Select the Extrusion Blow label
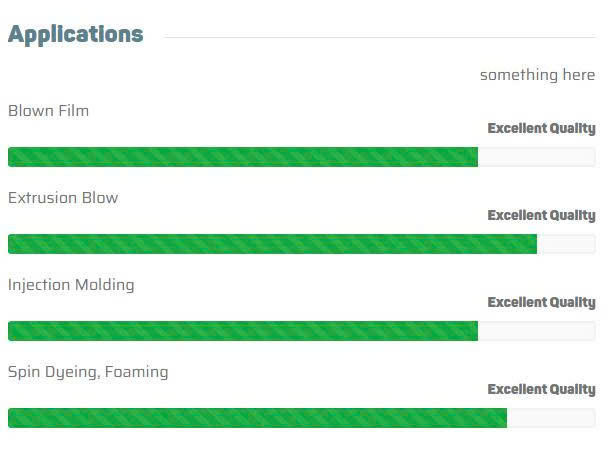This screenshot has height=459, width=612. [63, 198]
